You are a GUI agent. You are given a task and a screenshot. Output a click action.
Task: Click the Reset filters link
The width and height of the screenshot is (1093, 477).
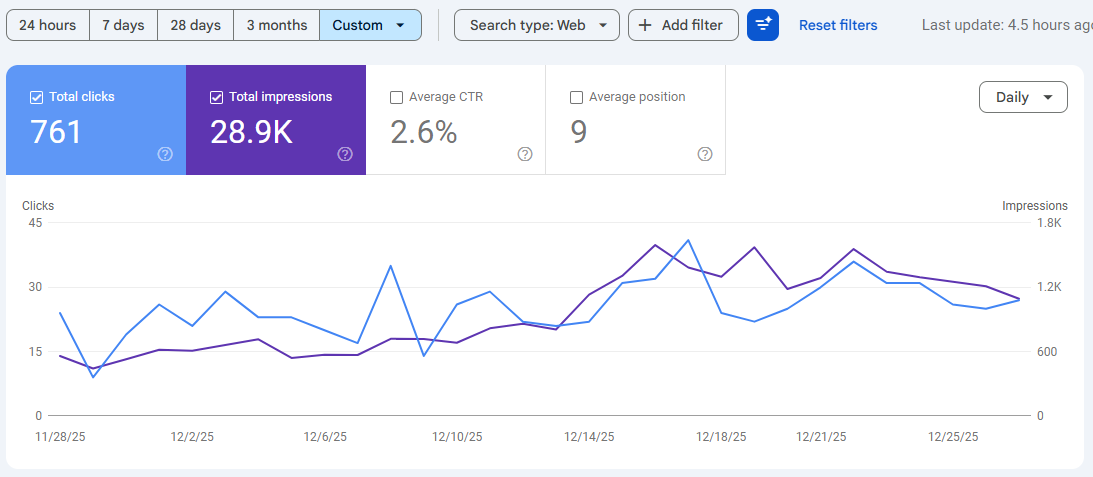pos(838,25)
